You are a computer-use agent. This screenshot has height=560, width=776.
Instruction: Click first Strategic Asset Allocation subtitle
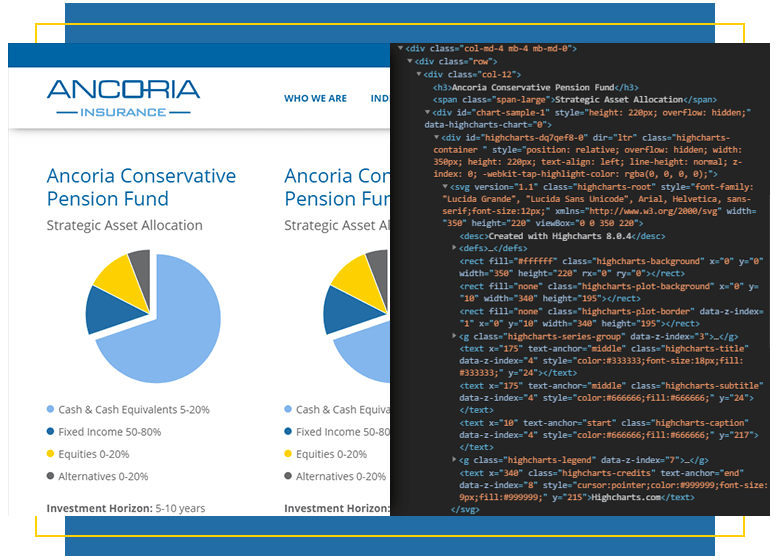click(x=124, y=225)
